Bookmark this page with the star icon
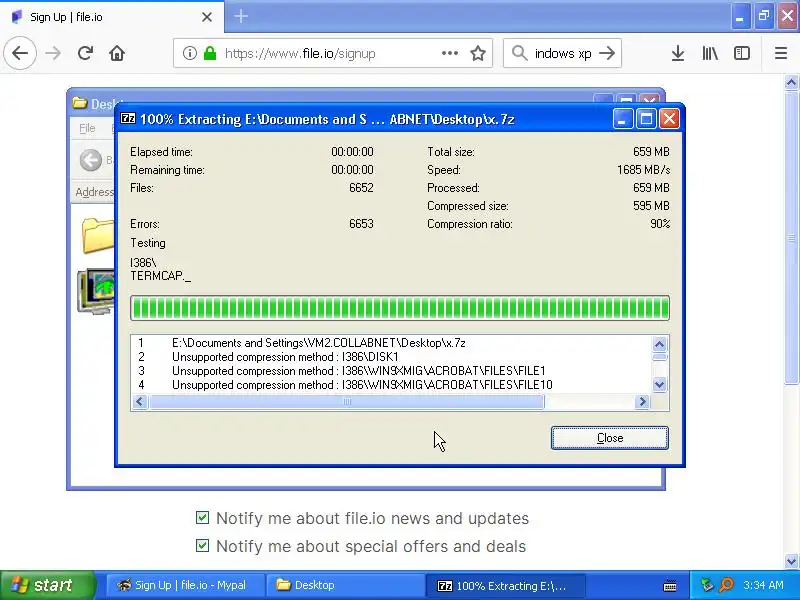 pyautogui.click(x=478, y=53)
